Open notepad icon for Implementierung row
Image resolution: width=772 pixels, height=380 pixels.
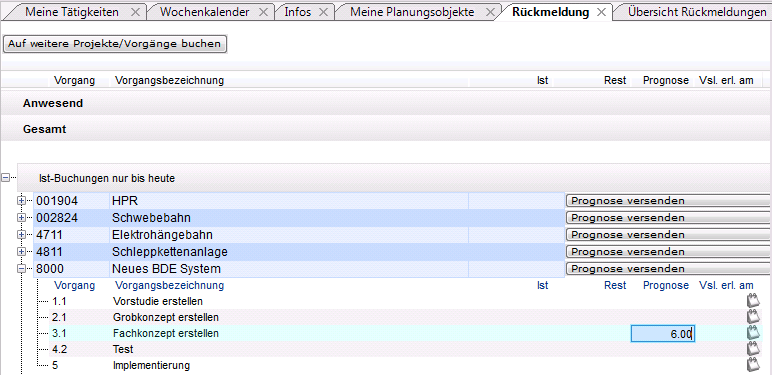pos(753,365)
